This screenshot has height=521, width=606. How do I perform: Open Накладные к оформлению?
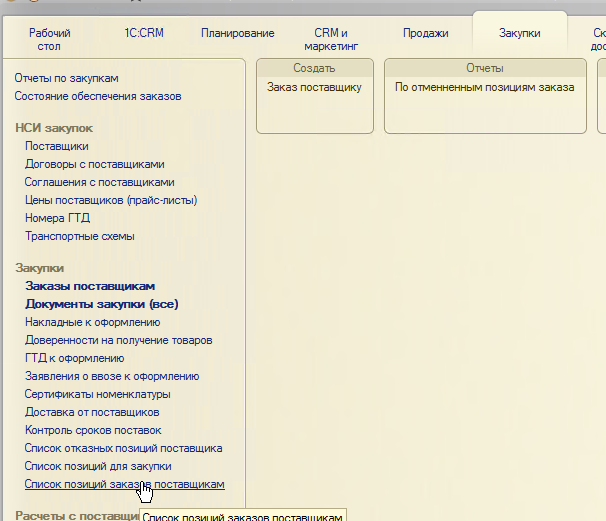tap(92, 322)
